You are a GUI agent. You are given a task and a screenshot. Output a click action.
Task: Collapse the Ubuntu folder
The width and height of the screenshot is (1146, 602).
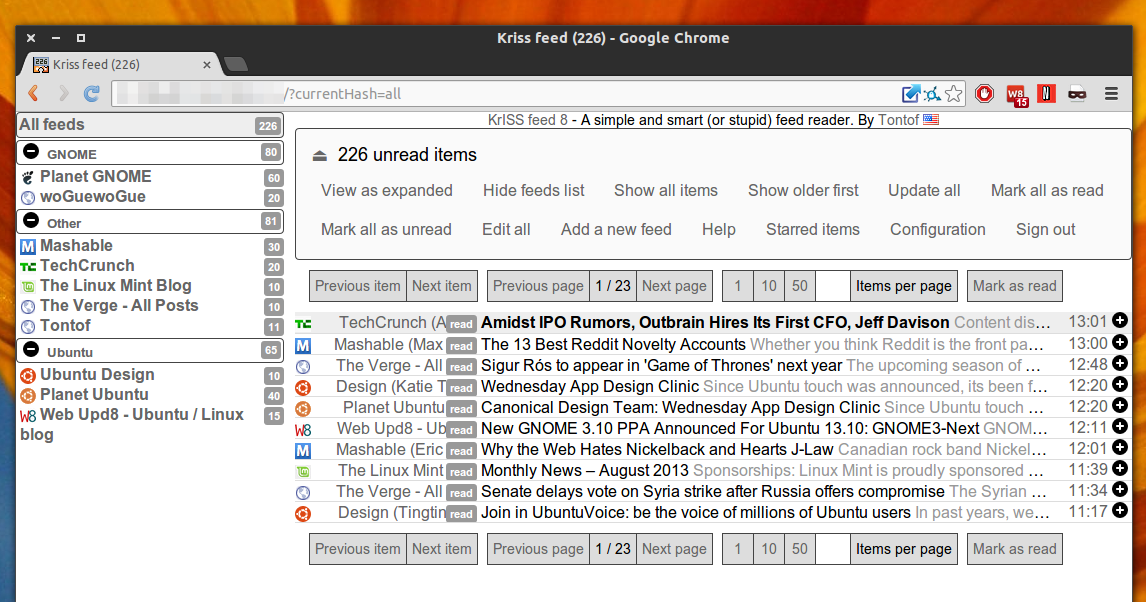(x=31, y=349)
